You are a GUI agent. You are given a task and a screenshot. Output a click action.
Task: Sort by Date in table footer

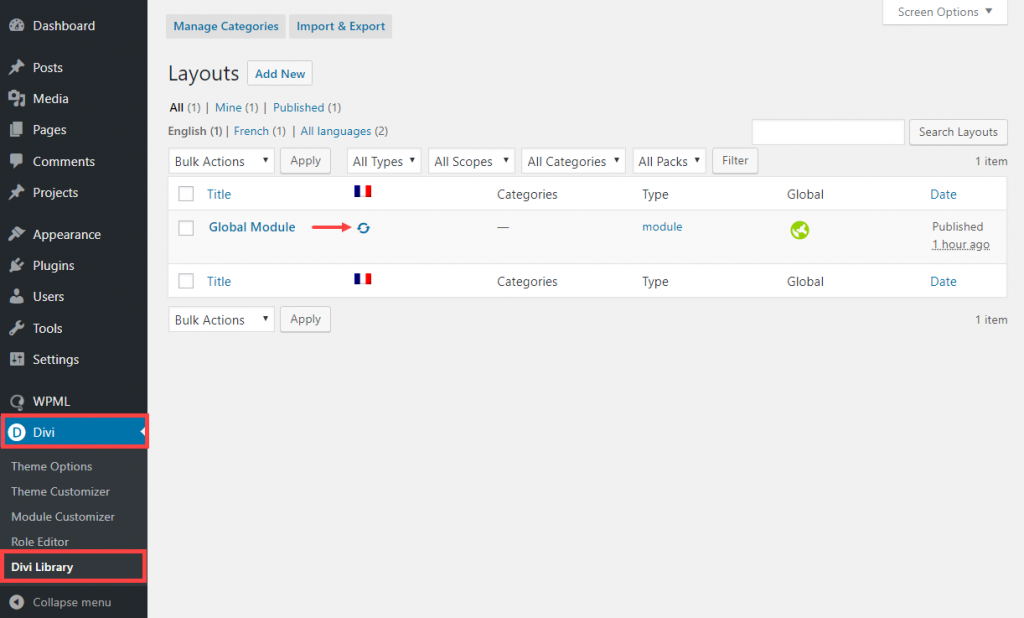tap(943, 282)
